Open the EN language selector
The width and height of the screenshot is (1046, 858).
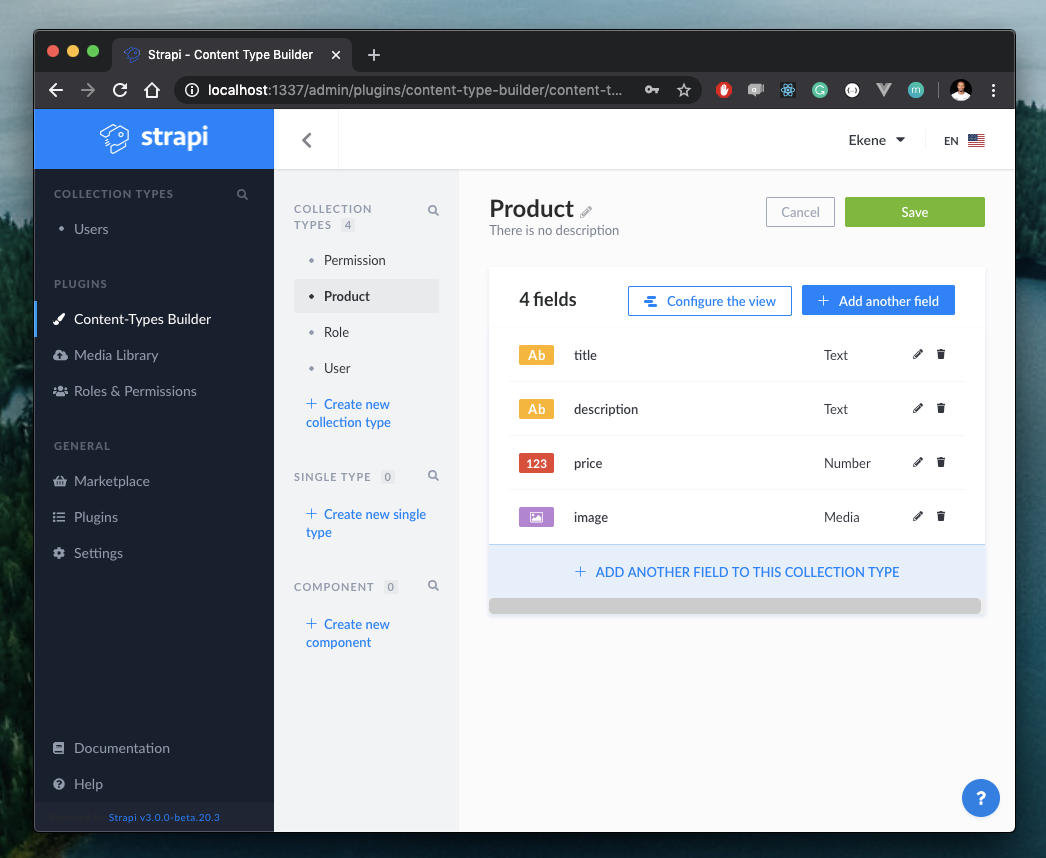tap(963, 141)
